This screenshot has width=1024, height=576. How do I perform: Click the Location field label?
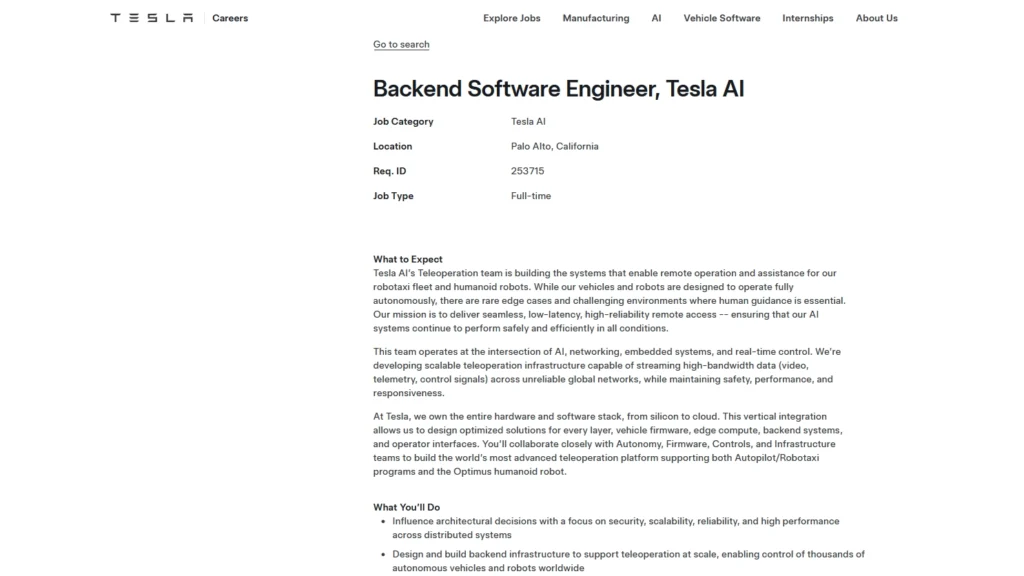pyautogui.click(x=392, y=146)
